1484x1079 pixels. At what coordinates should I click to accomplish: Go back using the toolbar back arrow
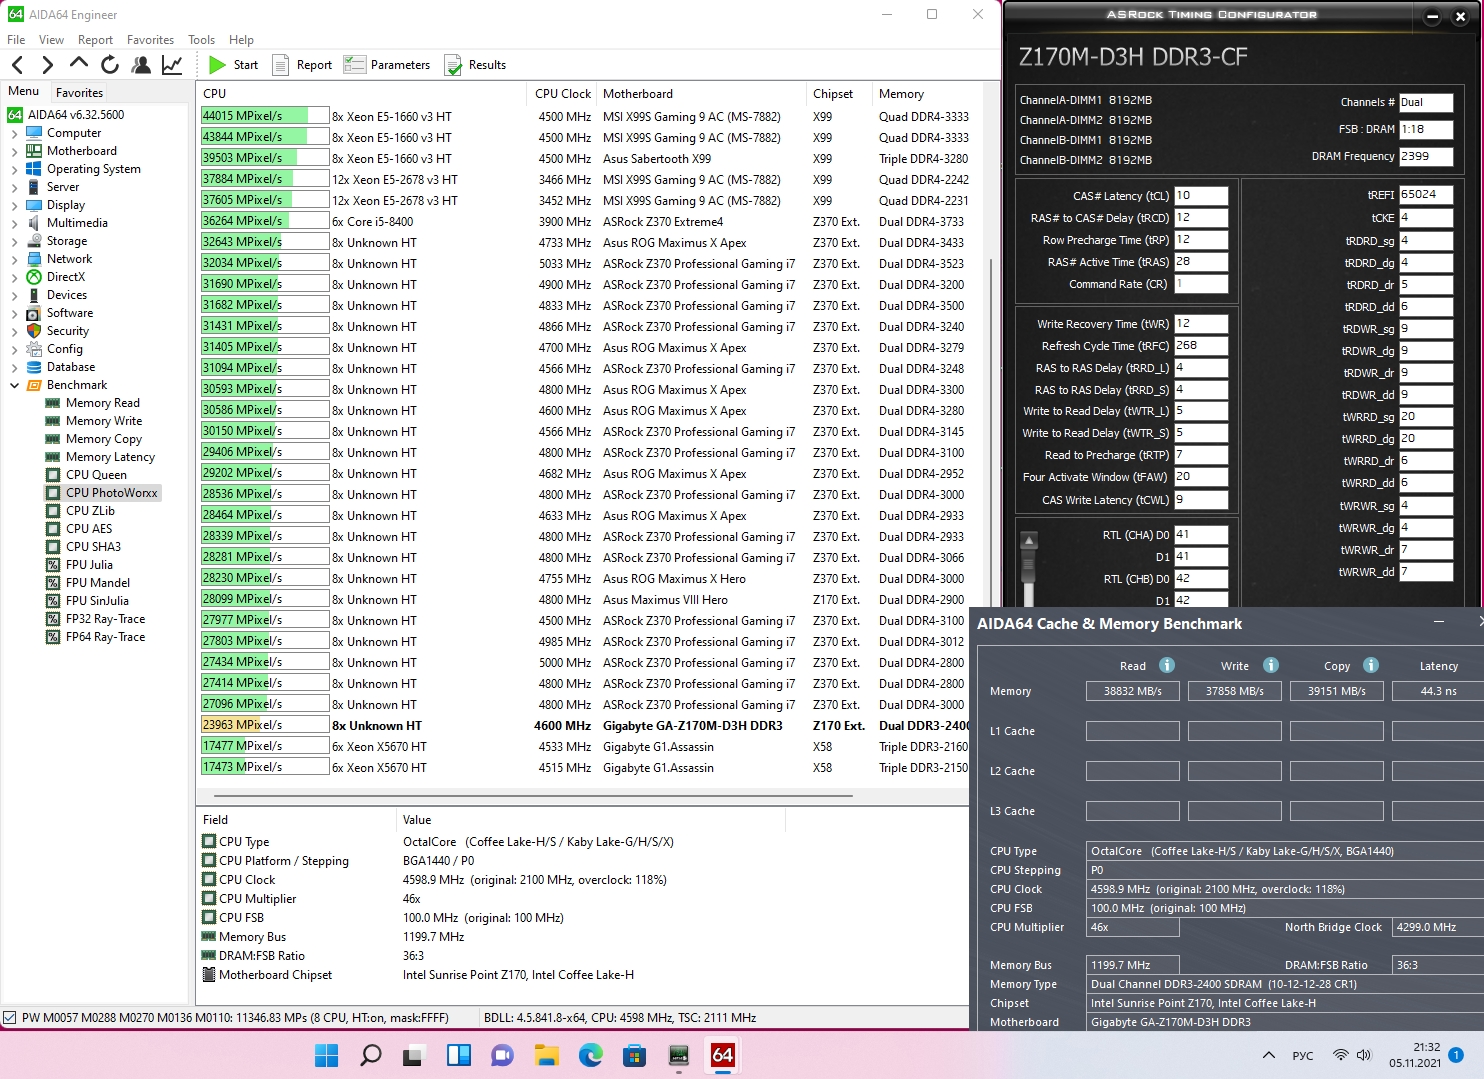(17, 65)
